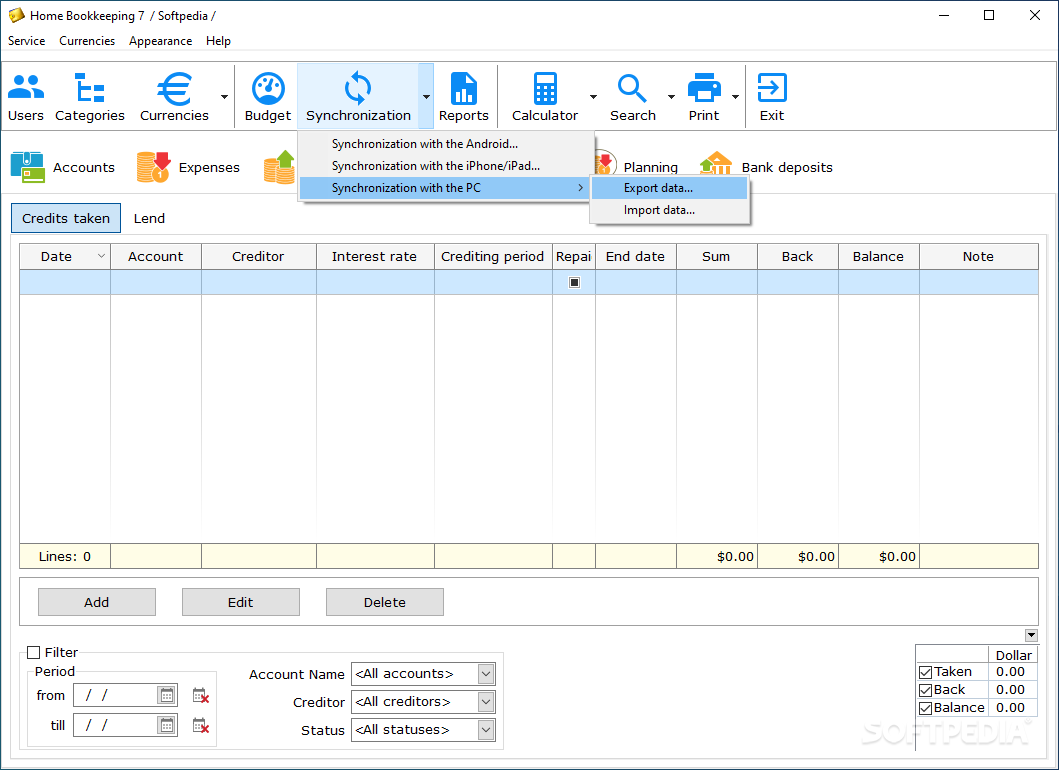Choose Synchronization with the iPhone/iPad
This screenshot has width=1059, height=770.
[446, 166]
